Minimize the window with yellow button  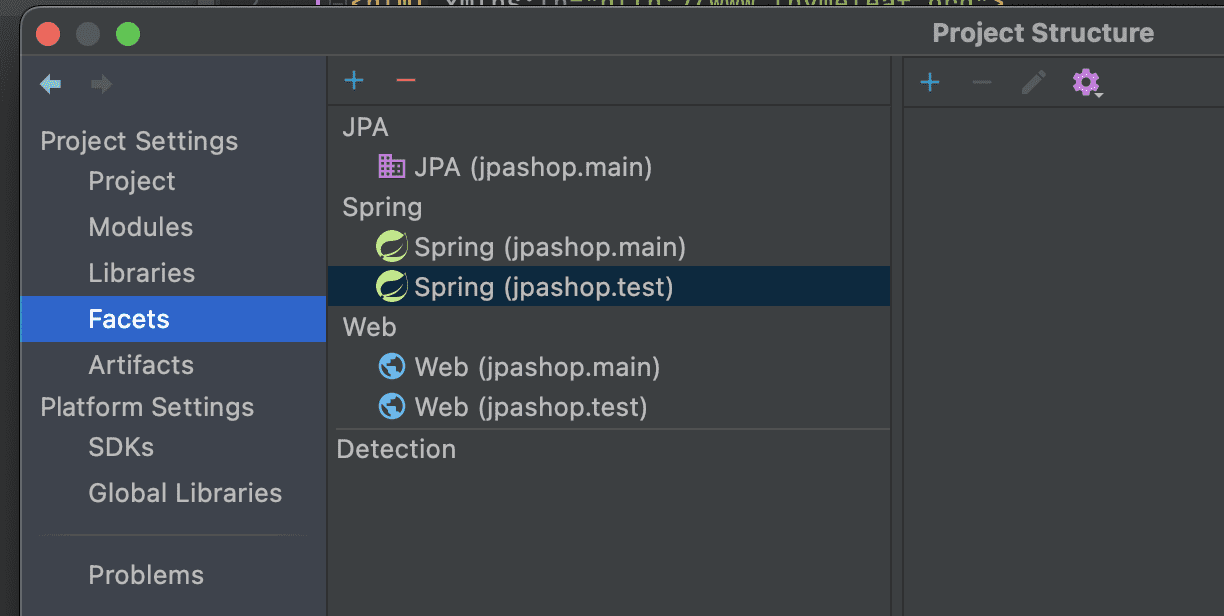(x=88, y=34)
